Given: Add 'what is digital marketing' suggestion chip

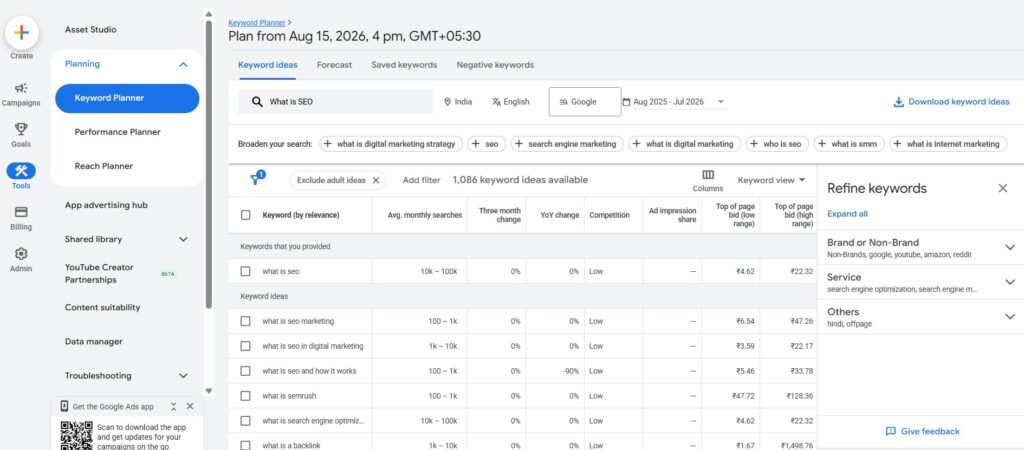Looking at the screenshot, I should 684,144.
